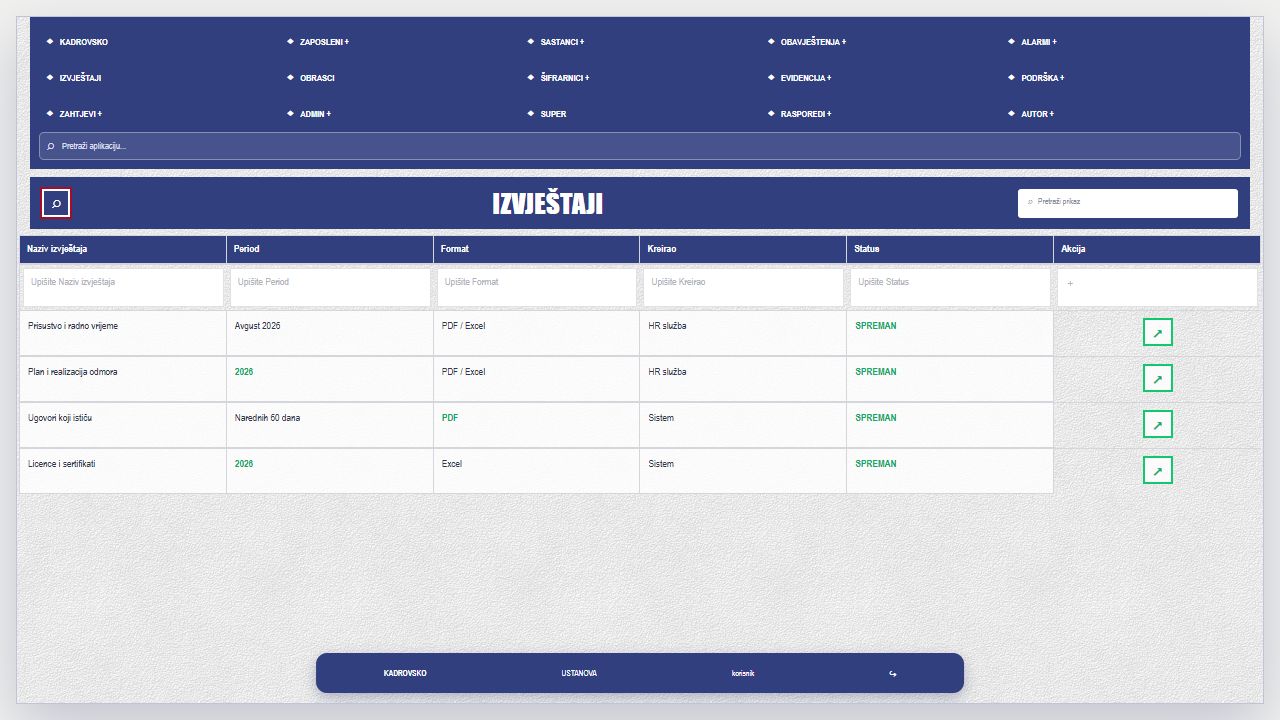
Task: Click the magnifier icon button beside Izvještaji title
Action: (56, 203)
